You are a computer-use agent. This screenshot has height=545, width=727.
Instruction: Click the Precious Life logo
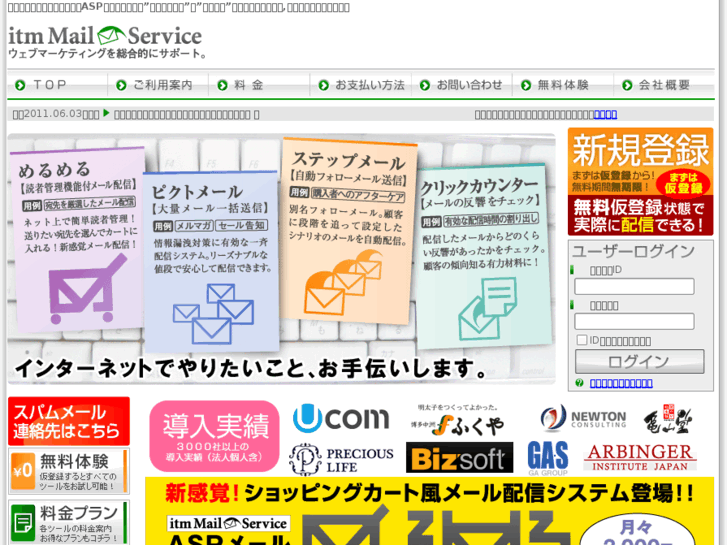pyautogui.click(x=341, y=459)
